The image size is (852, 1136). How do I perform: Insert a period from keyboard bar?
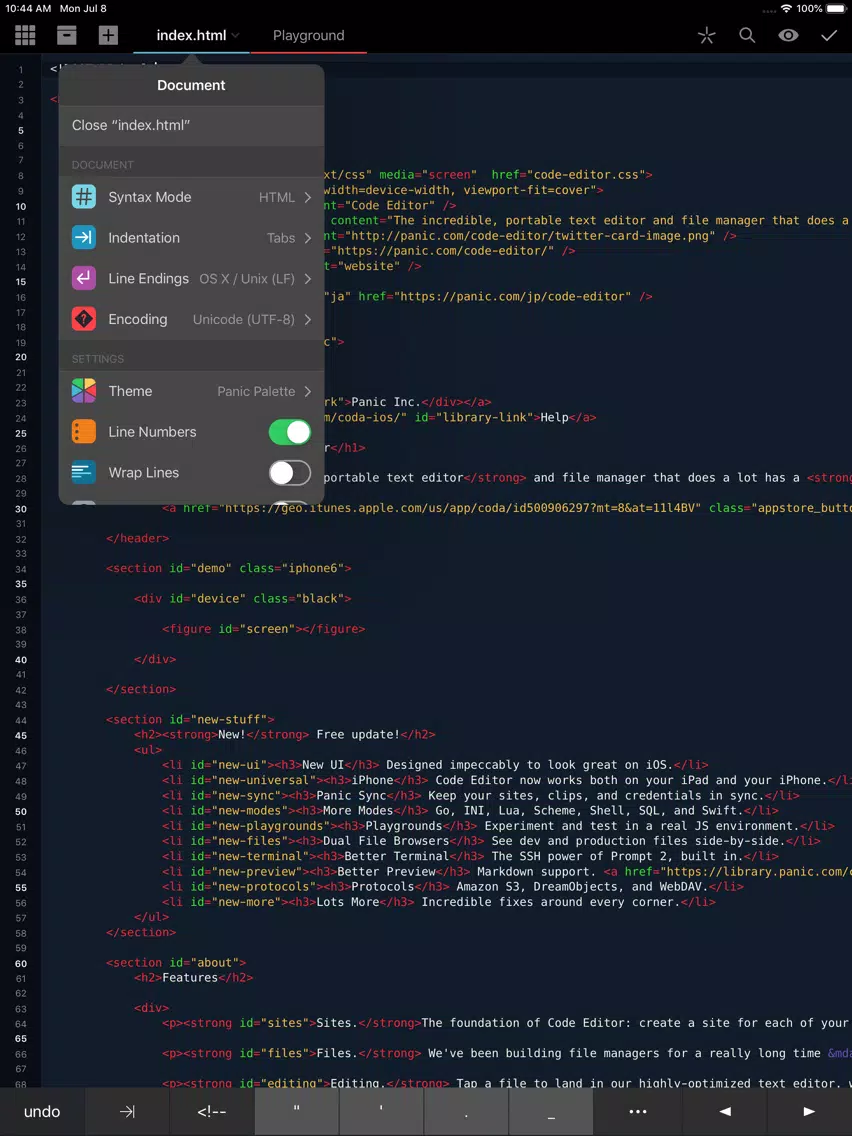(466, 1111)
